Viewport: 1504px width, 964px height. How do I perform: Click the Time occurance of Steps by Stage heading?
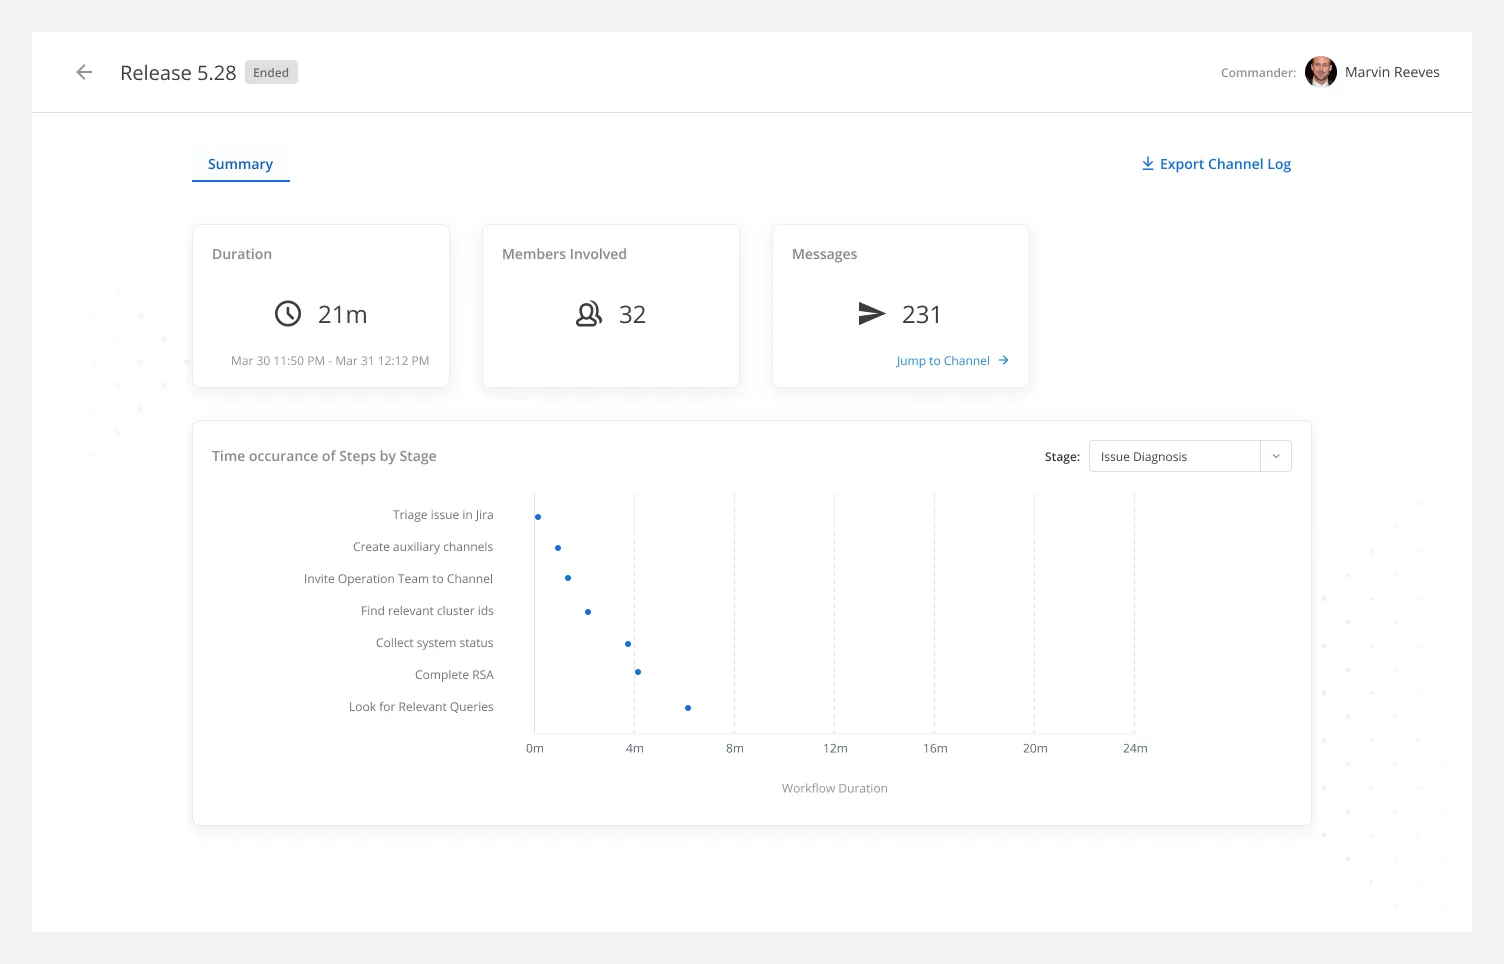(324, 456)
